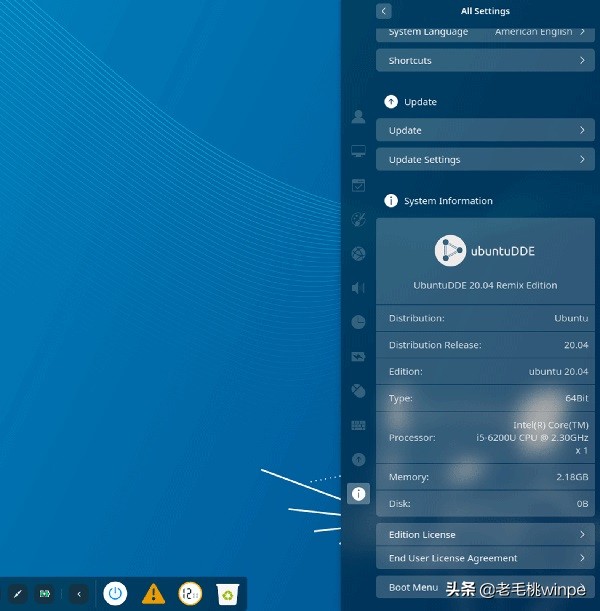Click the 'Type:' 64Bit row
The width and height of the screenshot is (600, 611).
tap(485, 398)
